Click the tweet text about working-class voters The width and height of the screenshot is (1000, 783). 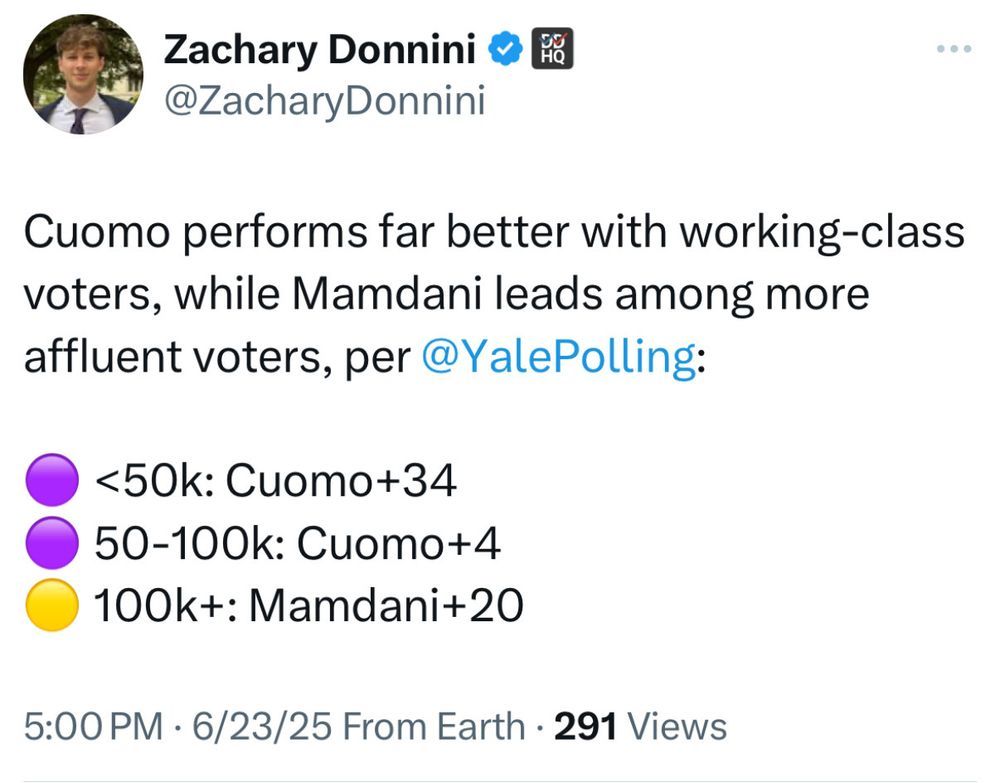pos(494,294)
